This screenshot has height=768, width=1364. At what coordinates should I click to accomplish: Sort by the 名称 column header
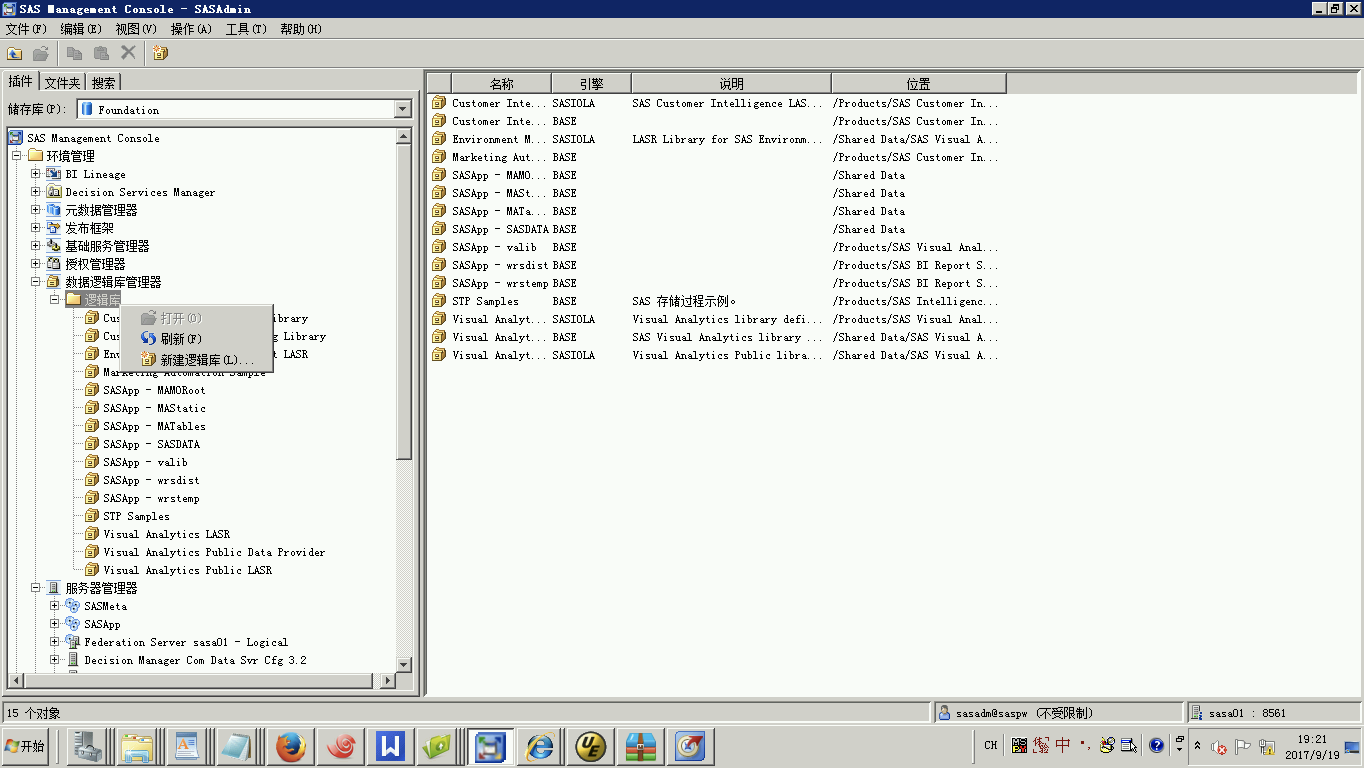pyautogui.click(x=501, y=84)
